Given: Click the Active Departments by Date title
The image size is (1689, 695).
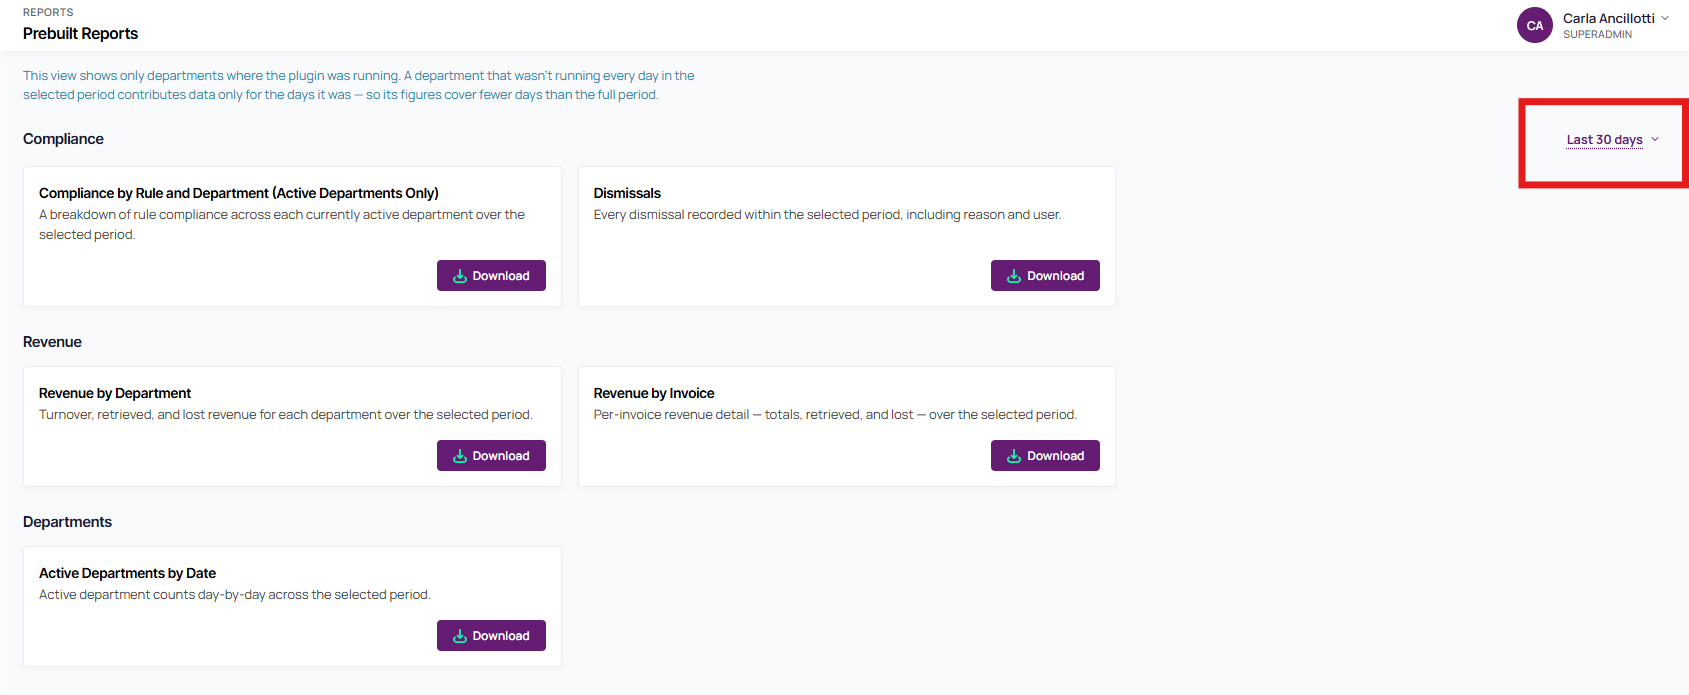Looking at the screenshot, I should (127, 573).
